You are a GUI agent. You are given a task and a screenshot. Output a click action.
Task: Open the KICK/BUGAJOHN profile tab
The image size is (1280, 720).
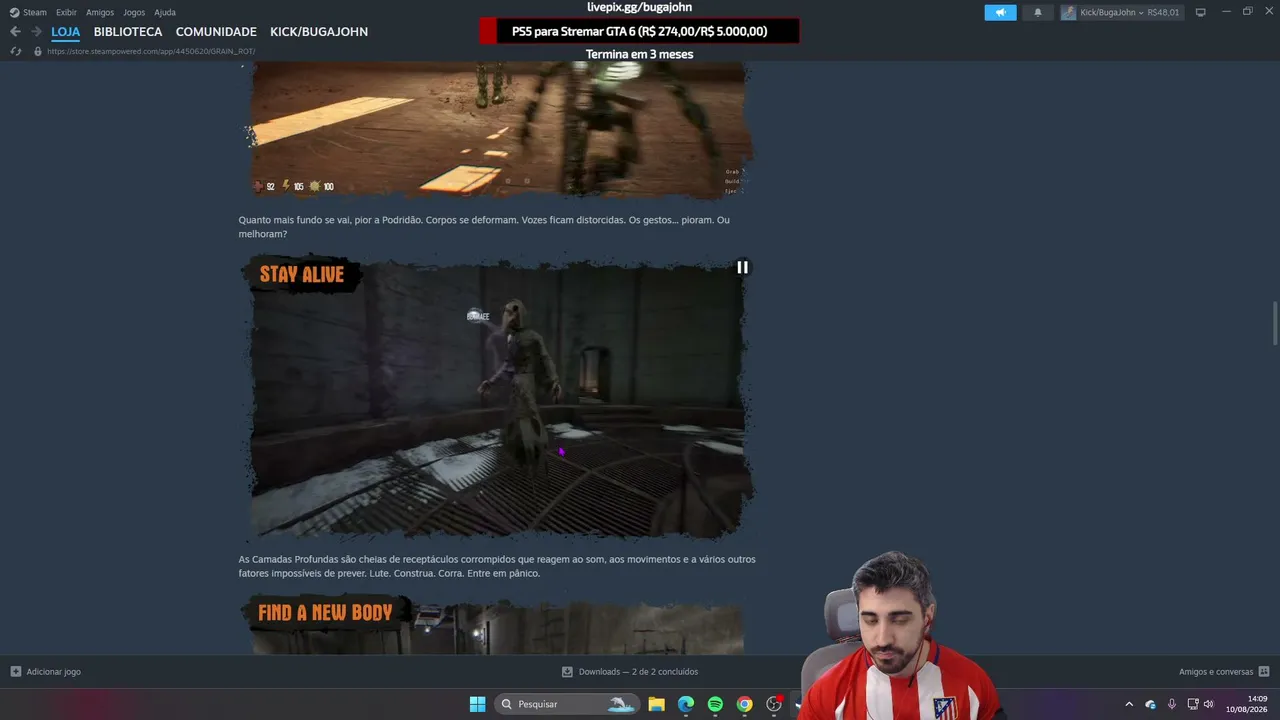[x=319, y=32]
